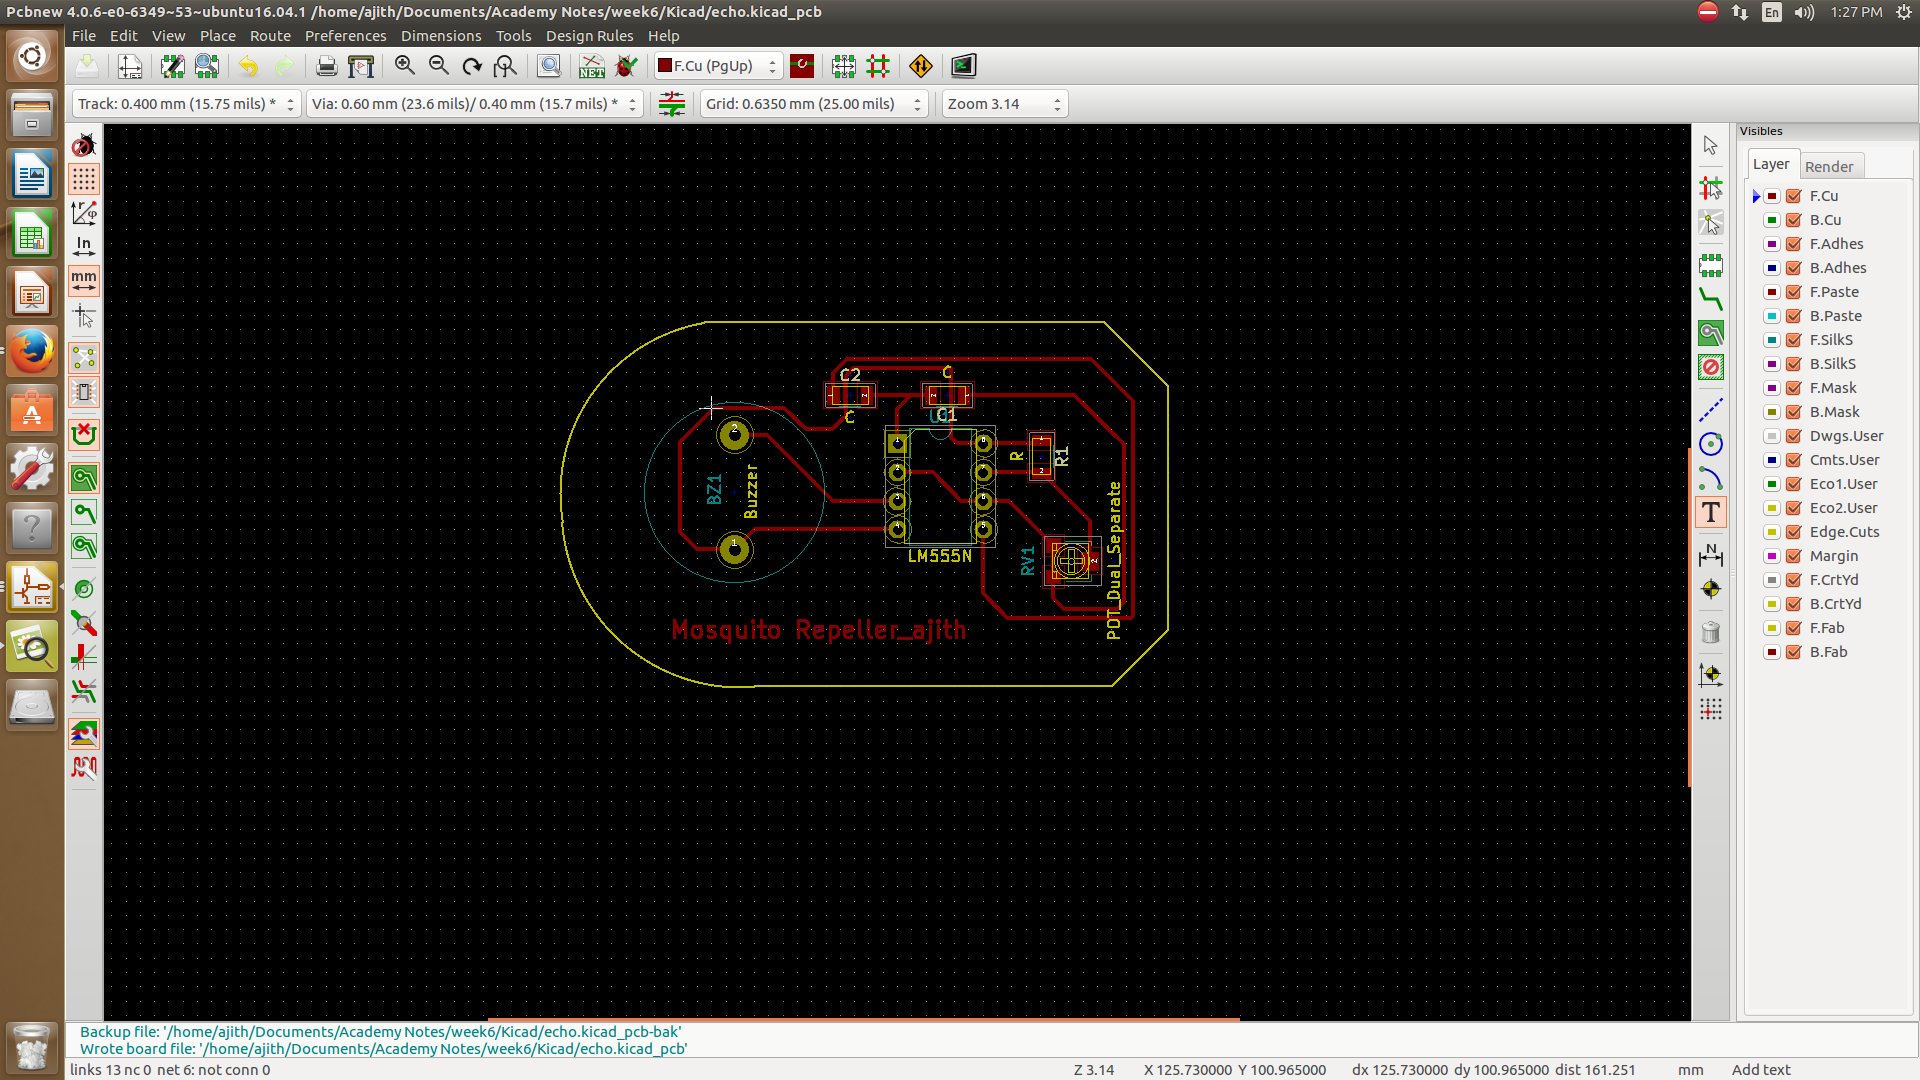Open the FreeROUTE tool
Image resolution: width=1920 pixels, height=1080 pixels.
pyautogui.click(x=921, y=66)
